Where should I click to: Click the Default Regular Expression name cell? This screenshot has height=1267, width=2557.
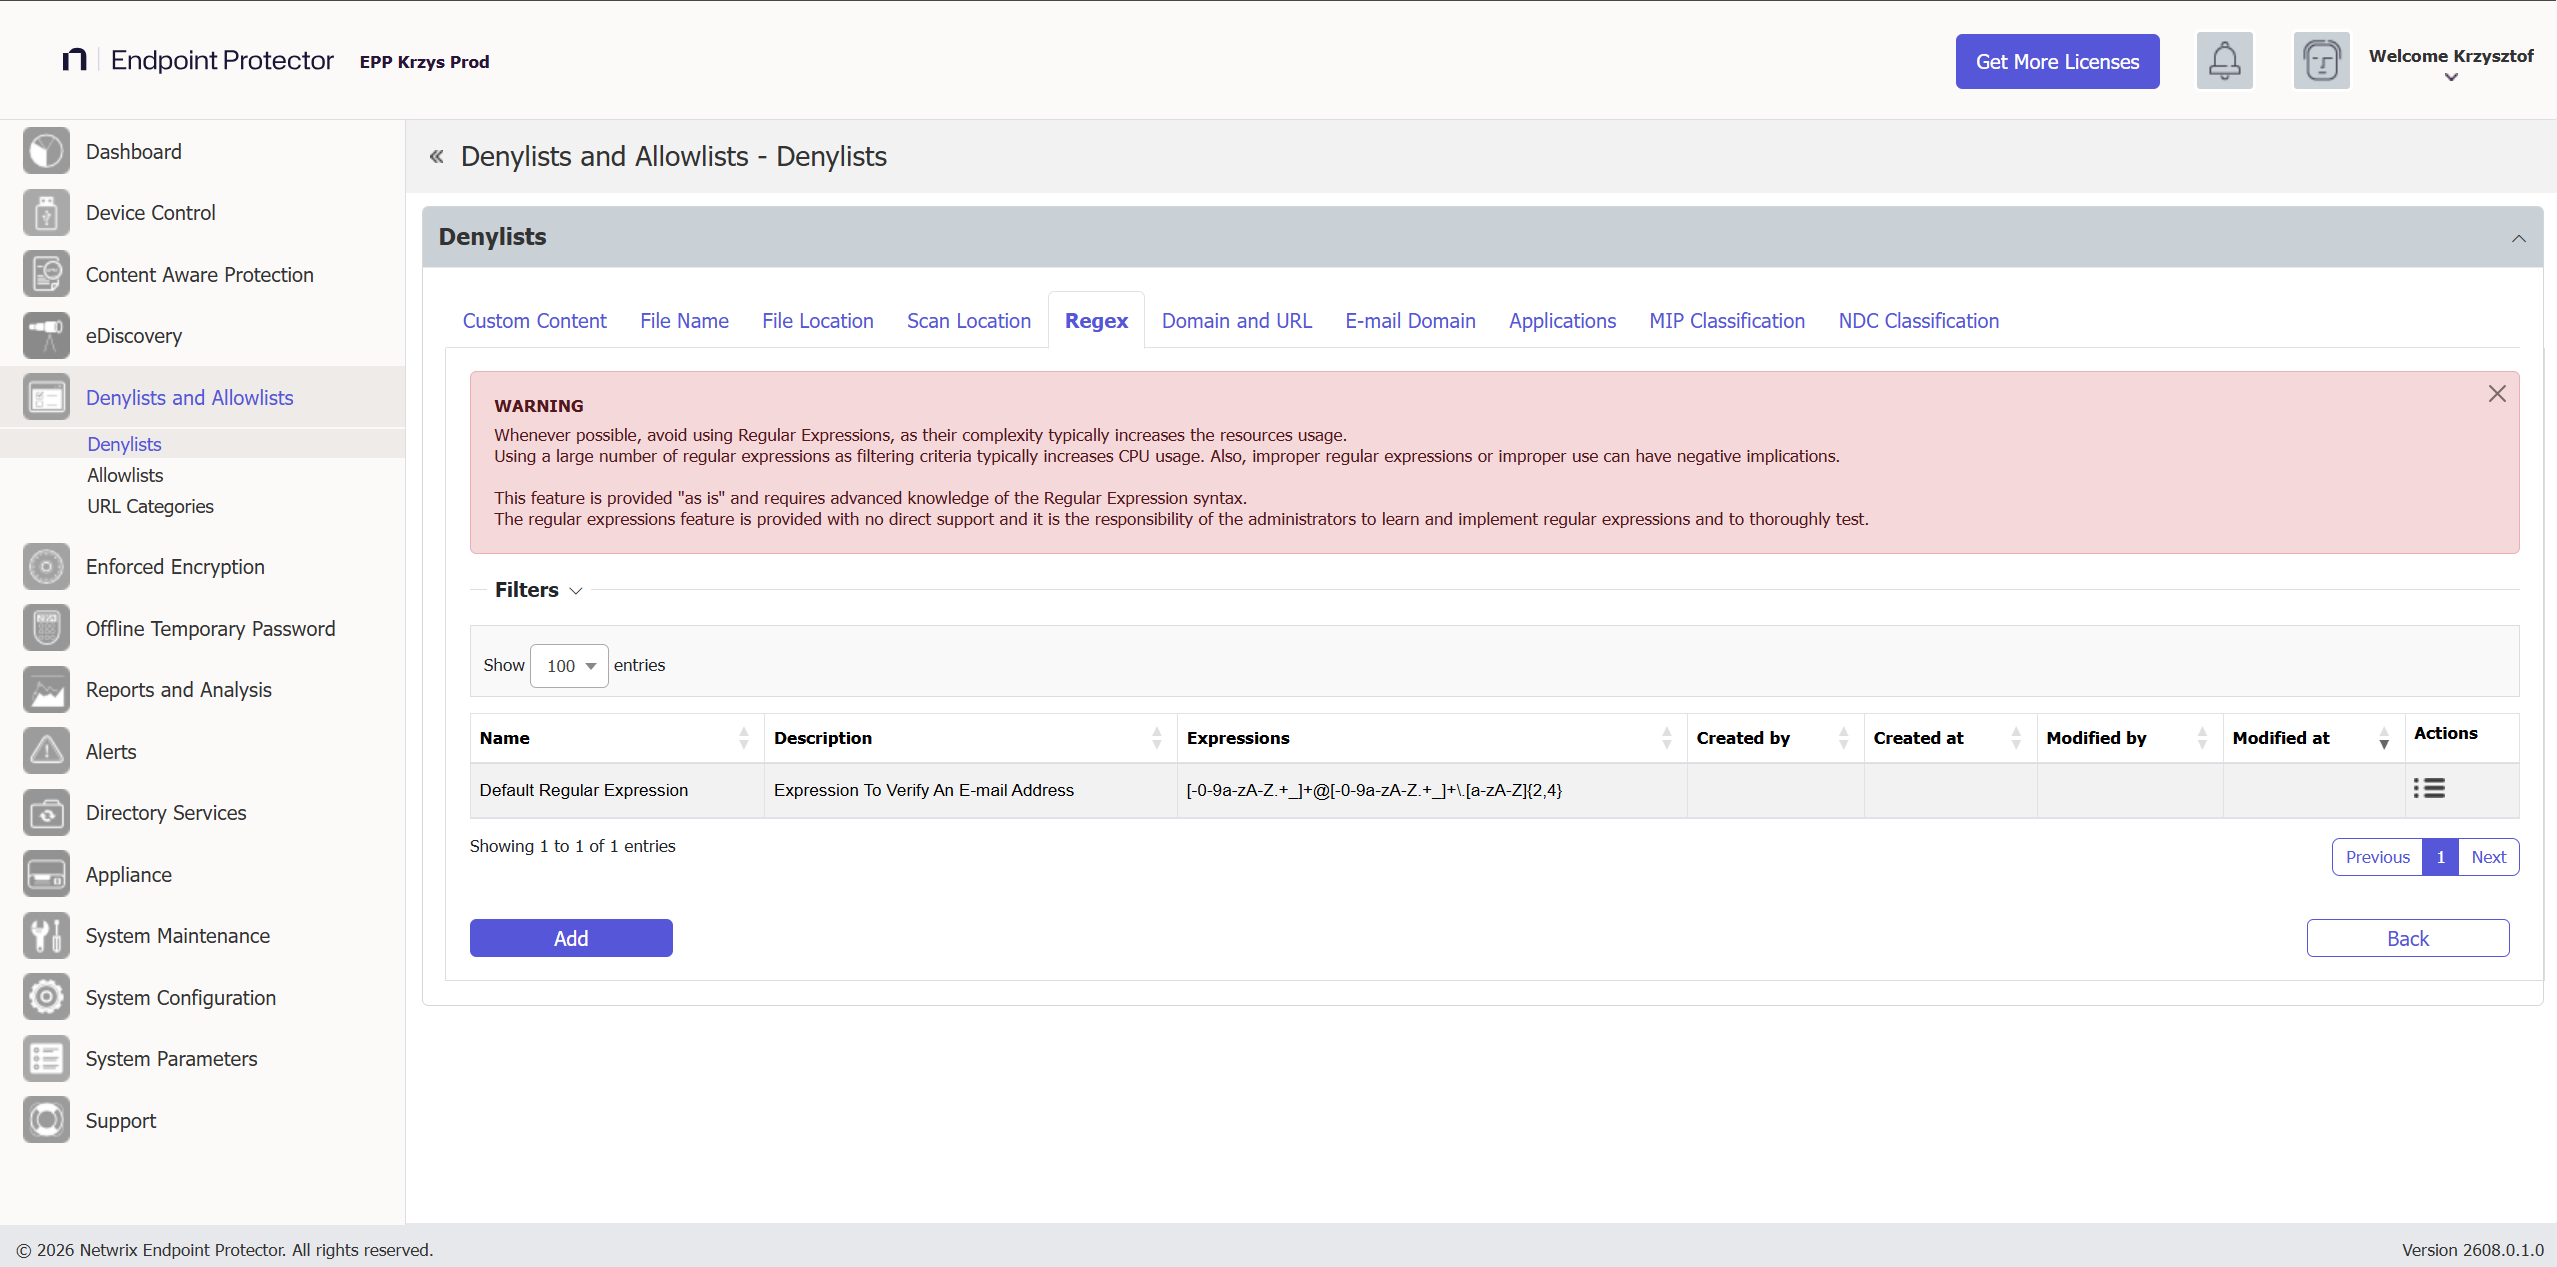(x=617, y=790)
